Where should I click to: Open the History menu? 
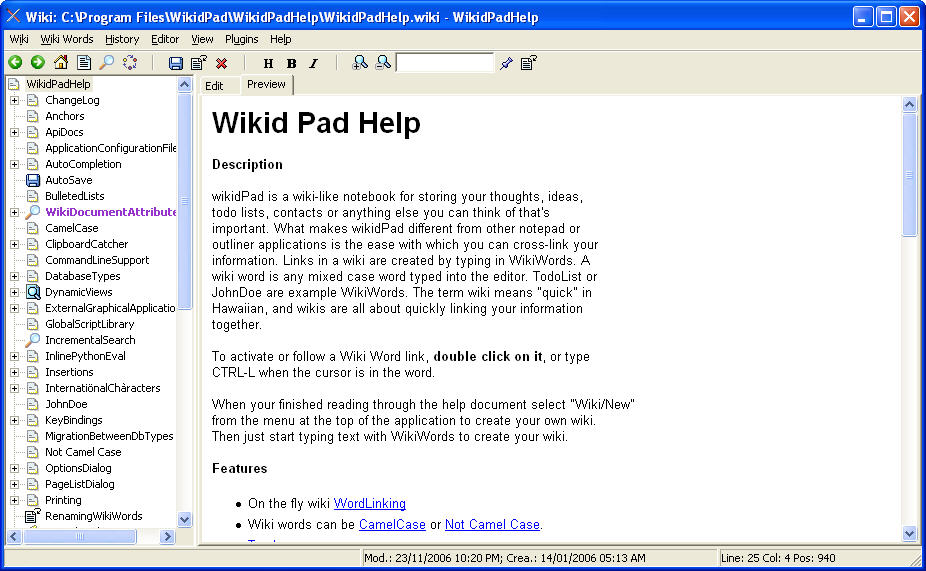tap(122, 39)
